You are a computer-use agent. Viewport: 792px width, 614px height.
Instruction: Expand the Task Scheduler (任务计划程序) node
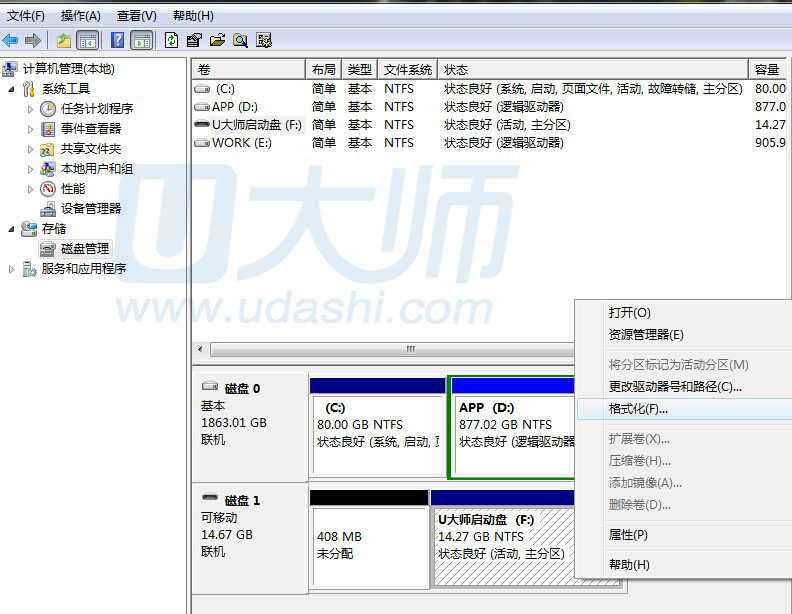coord(30,109)
